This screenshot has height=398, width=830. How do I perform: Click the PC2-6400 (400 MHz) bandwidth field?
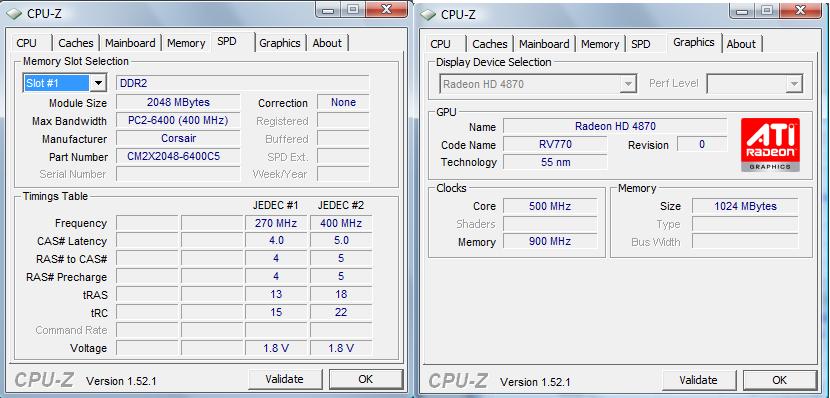coord(178,120)
